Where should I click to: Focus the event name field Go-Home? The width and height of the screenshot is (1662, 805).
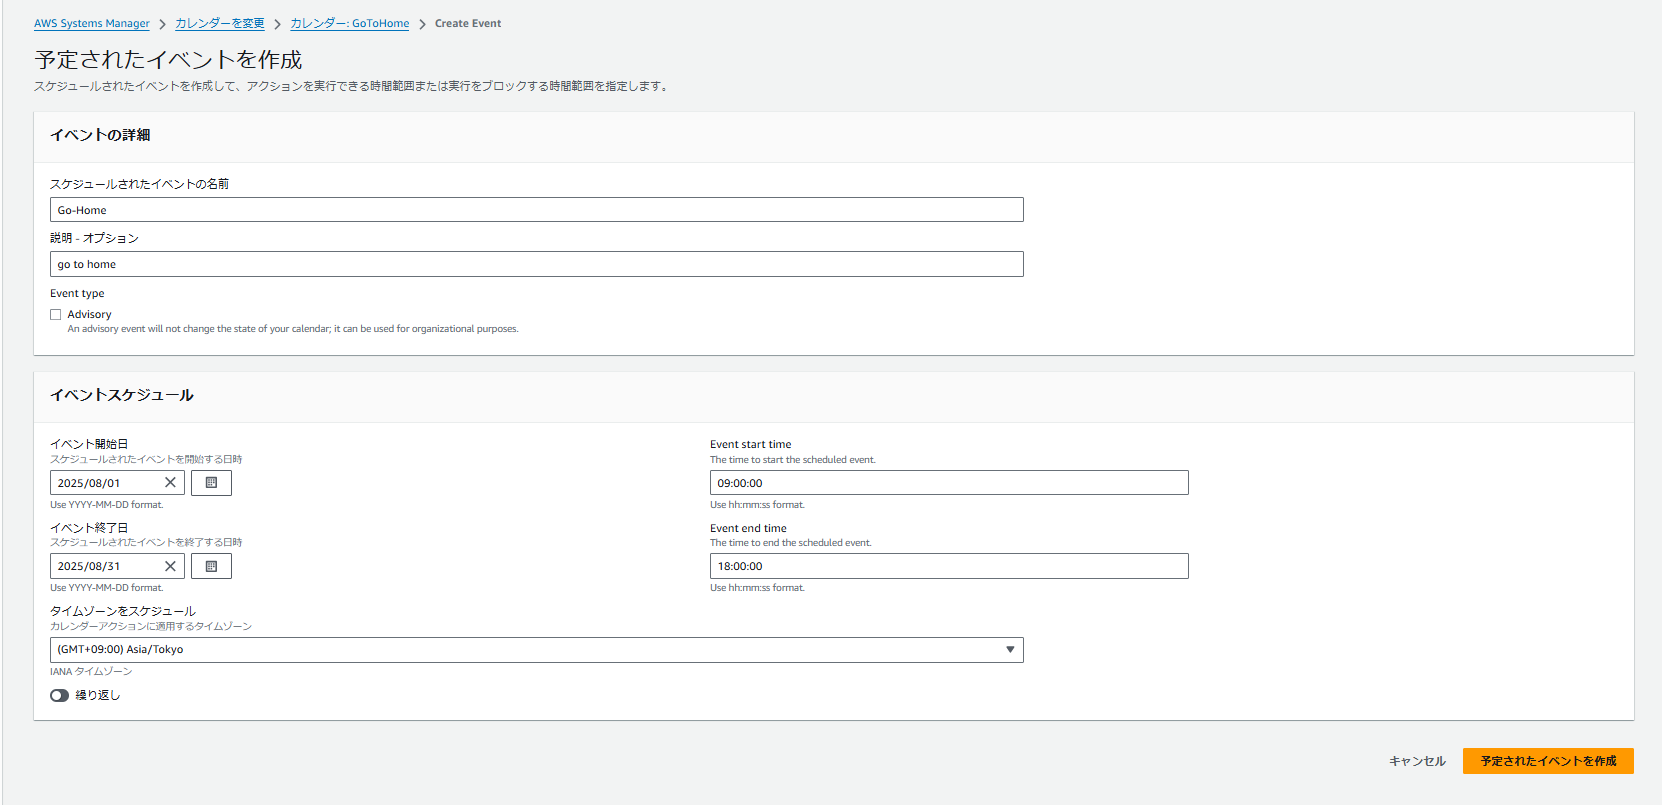(536, 210)
